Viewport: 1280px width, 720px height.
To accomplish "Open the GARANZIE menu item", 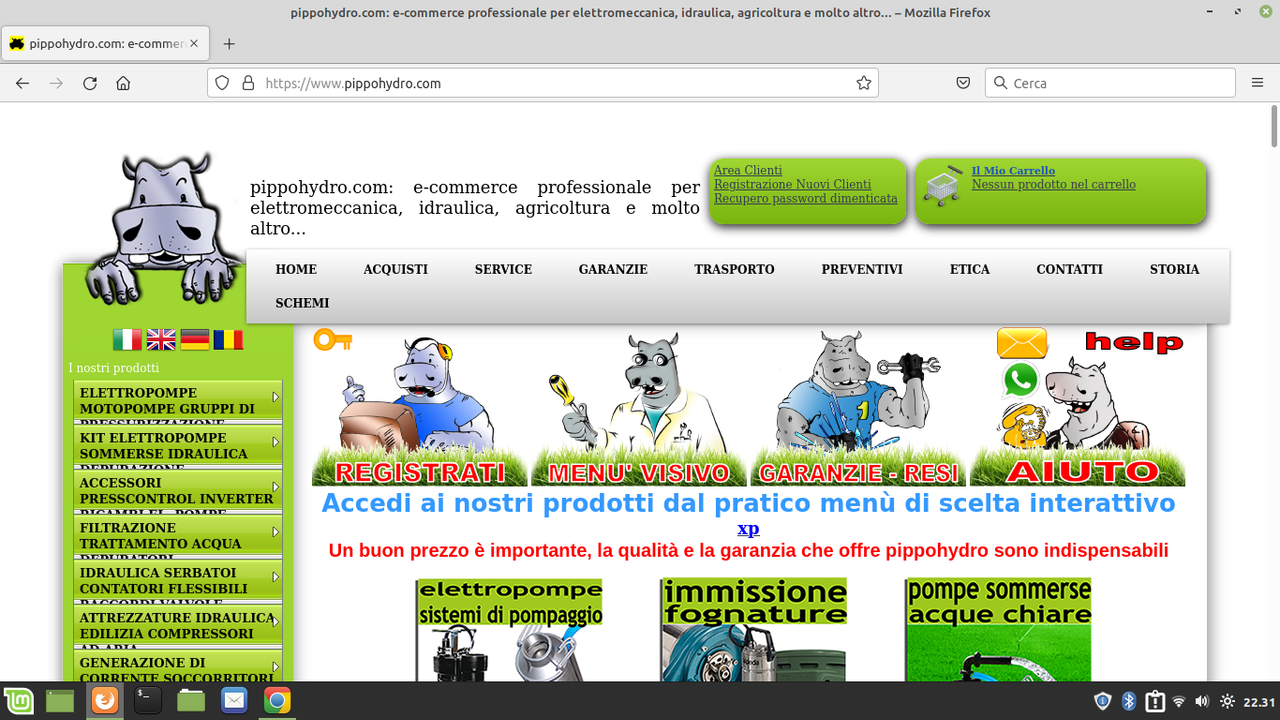I will click(x=613, y=269).
